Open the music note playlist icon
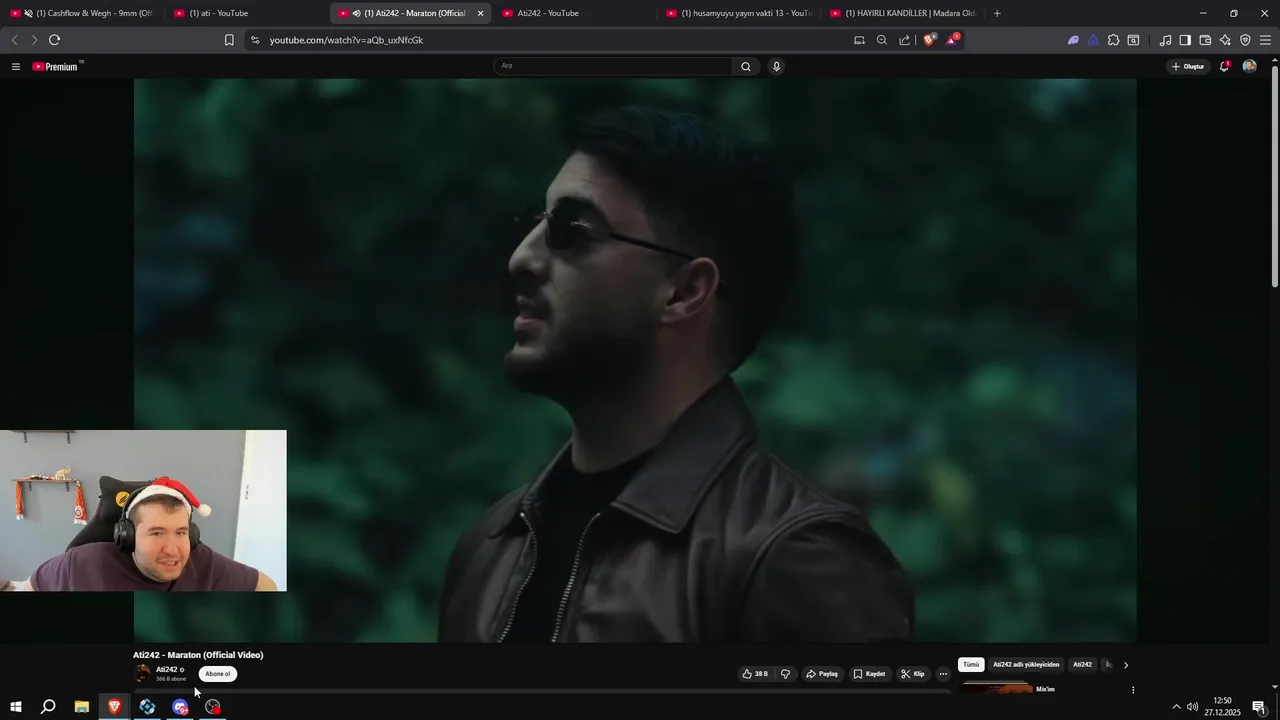The height and width of the screenshot is (720, 1280). point(1165,40)
